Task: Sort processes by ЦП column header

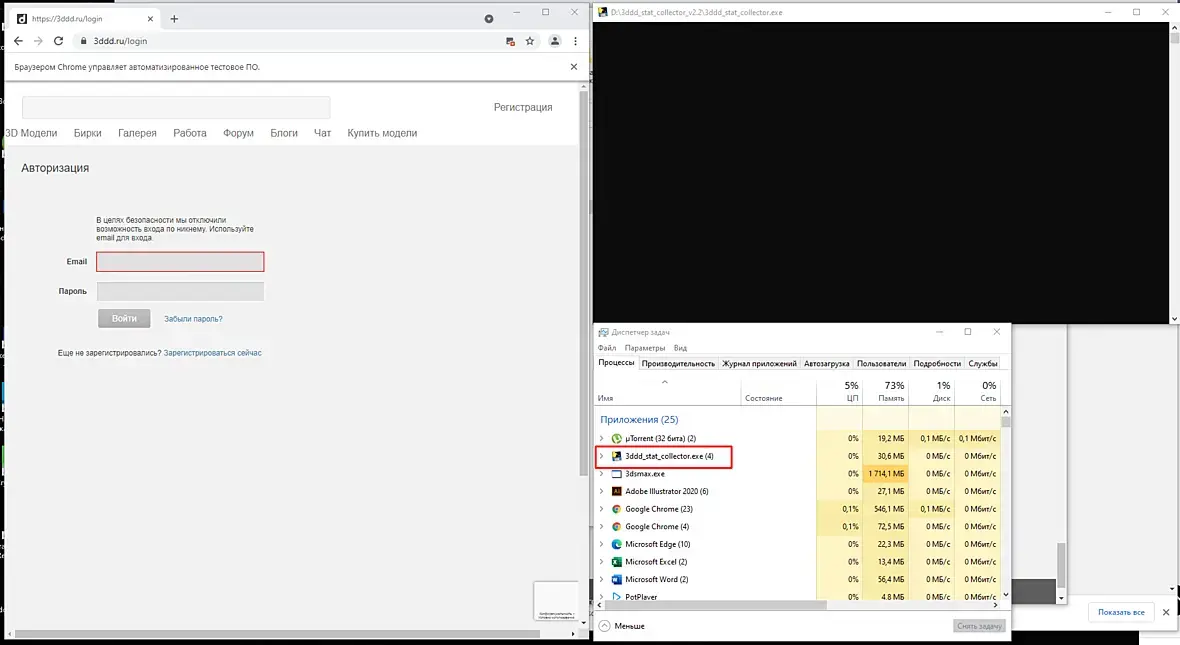Action: (840, 391)
